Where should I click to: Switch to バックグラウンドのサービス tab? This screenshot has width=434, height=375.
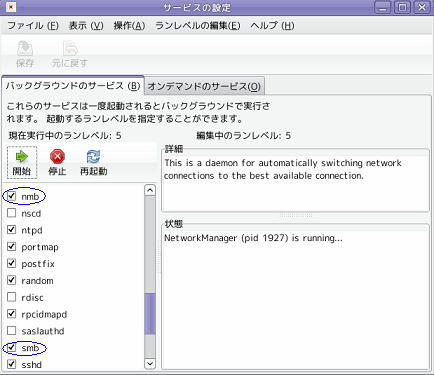(73, 86)
